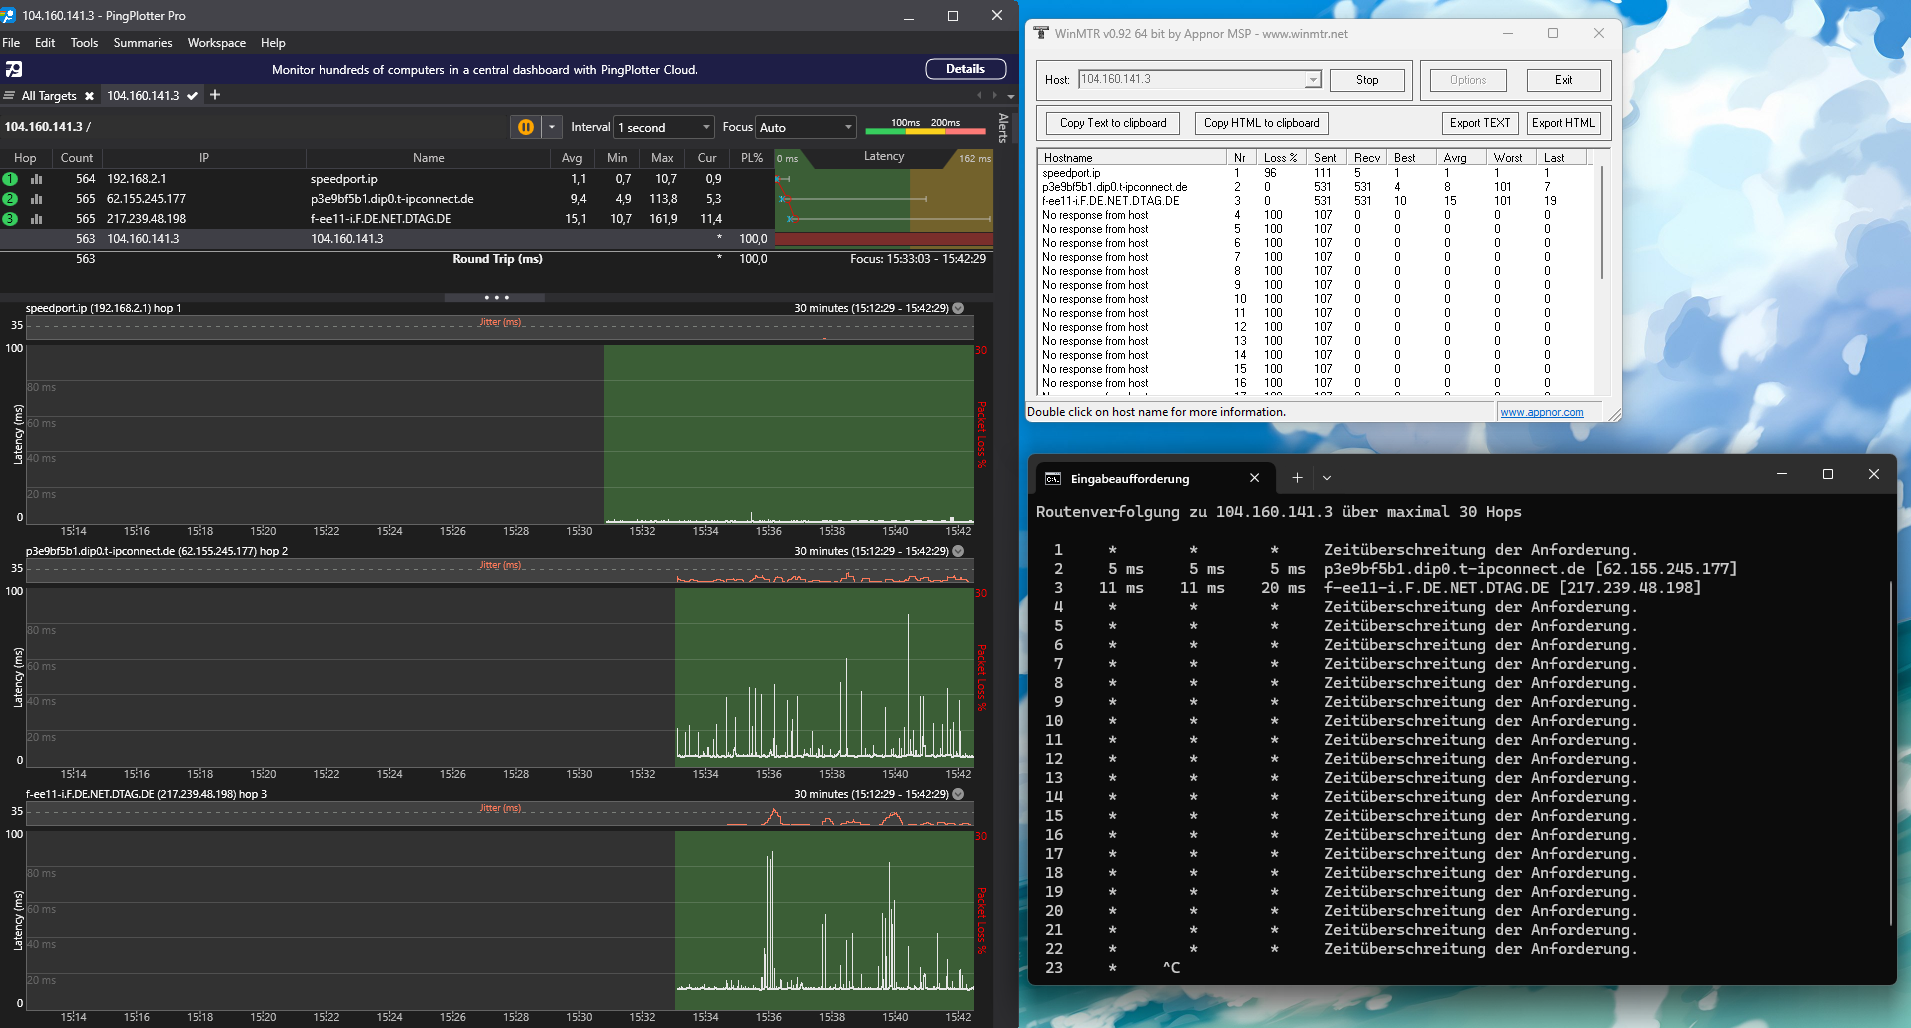Click the WinMTR title bar app icon
This screenshot has height=1028, width=1911.
click(x=1041, y=33)
